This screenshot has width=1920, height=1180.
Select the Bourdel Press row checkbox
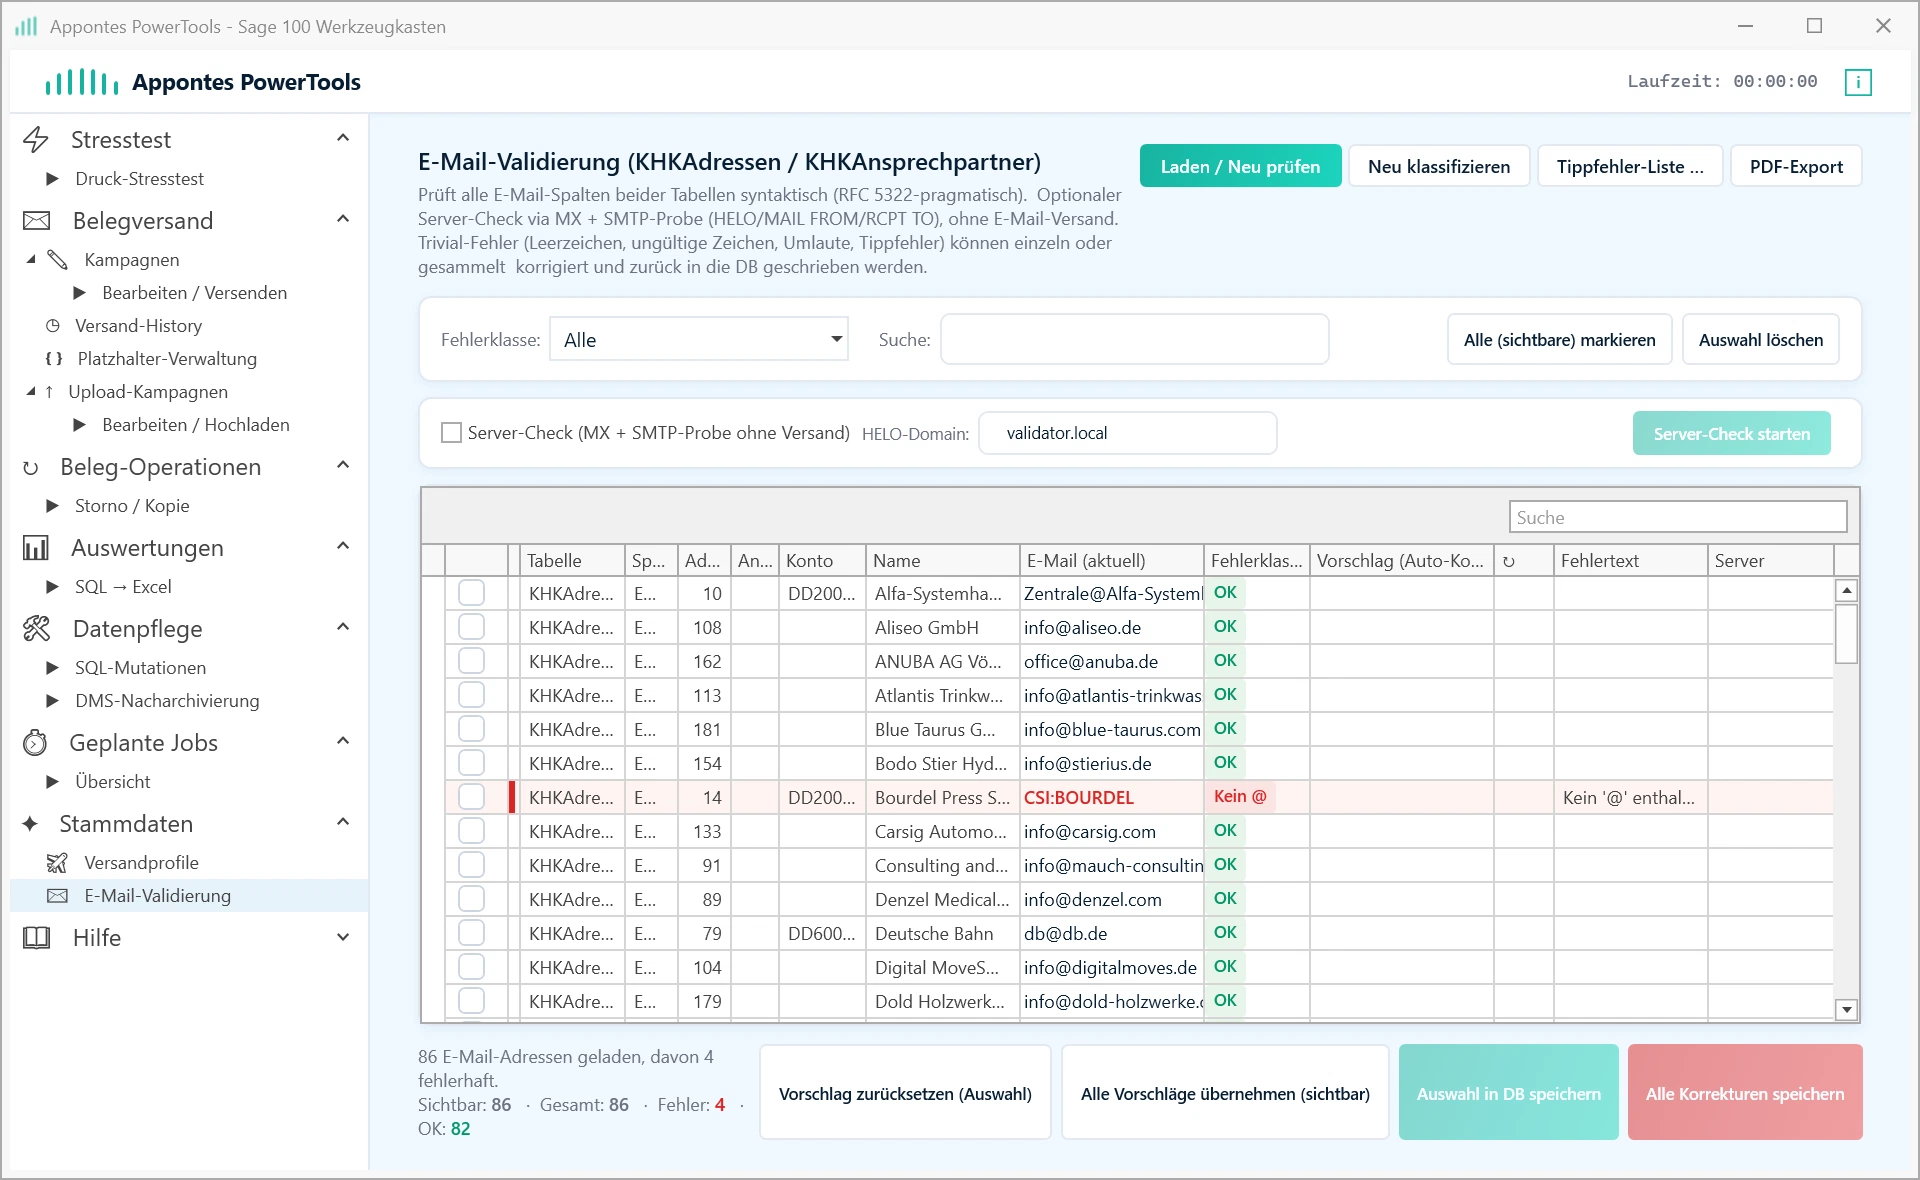471,797
